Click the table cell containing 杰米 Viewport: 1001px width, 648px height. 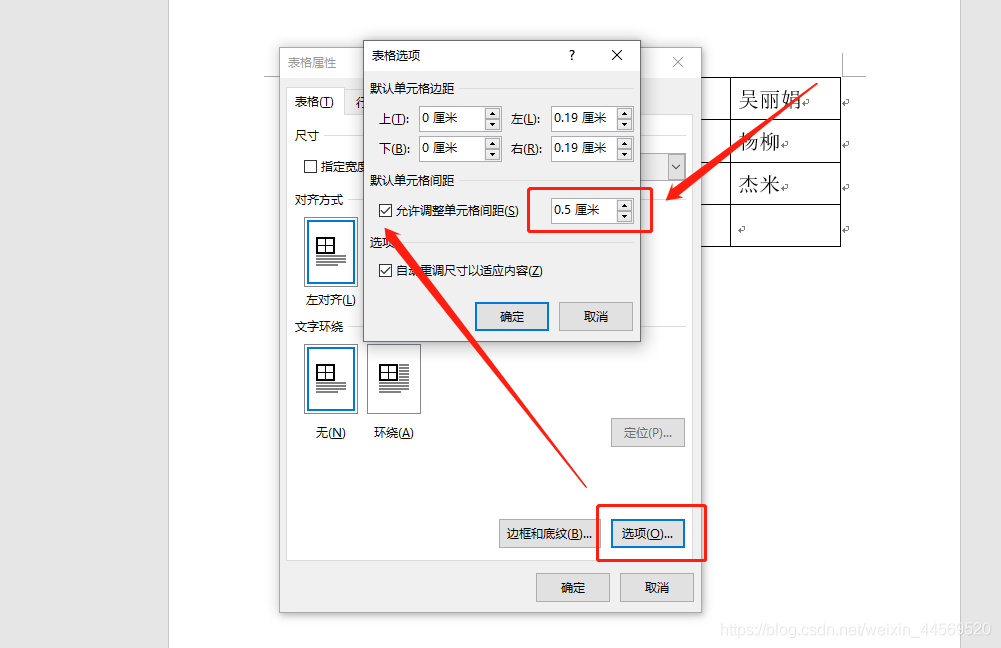pos(785,184)
